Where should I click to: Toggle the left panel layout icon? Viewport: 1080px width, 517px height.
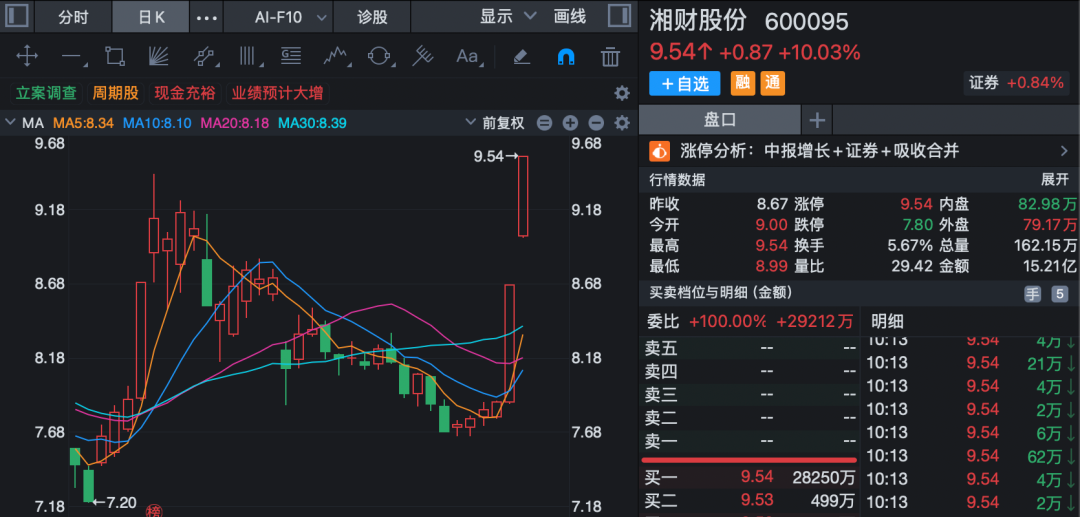tap(17, 17)
